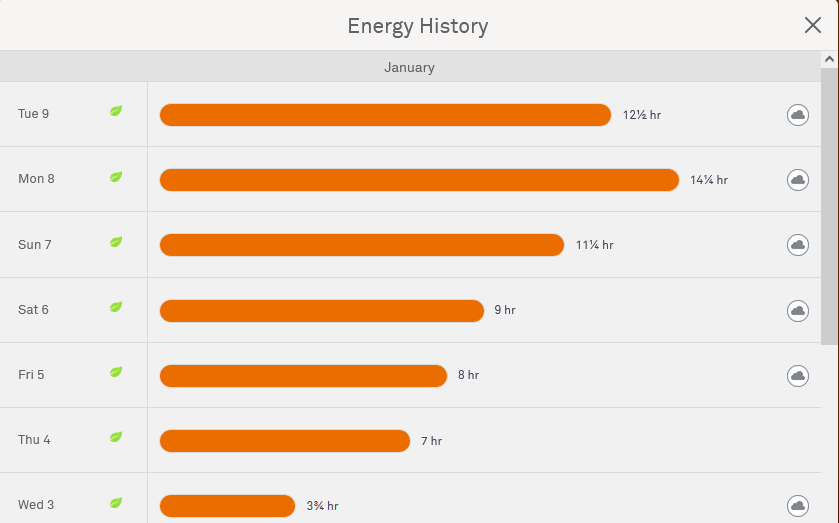The height and width of the screenshot is (523, 839).
Task: Click the cloud weather icon for Mon 8
Action: (798, 180)
